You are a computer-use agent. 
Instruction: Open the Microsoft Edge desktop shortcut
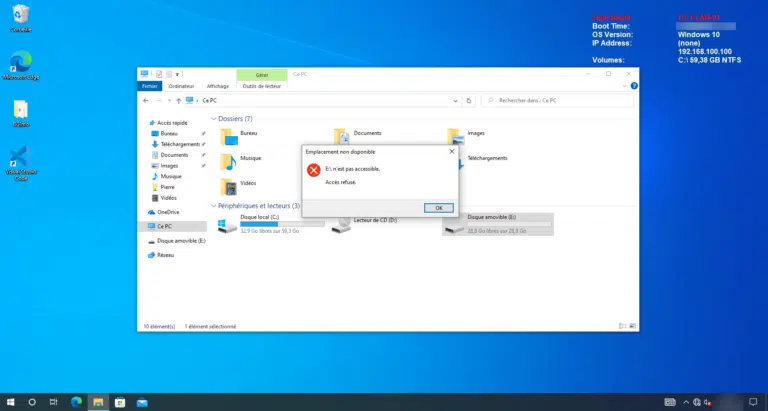coord(21,65)
